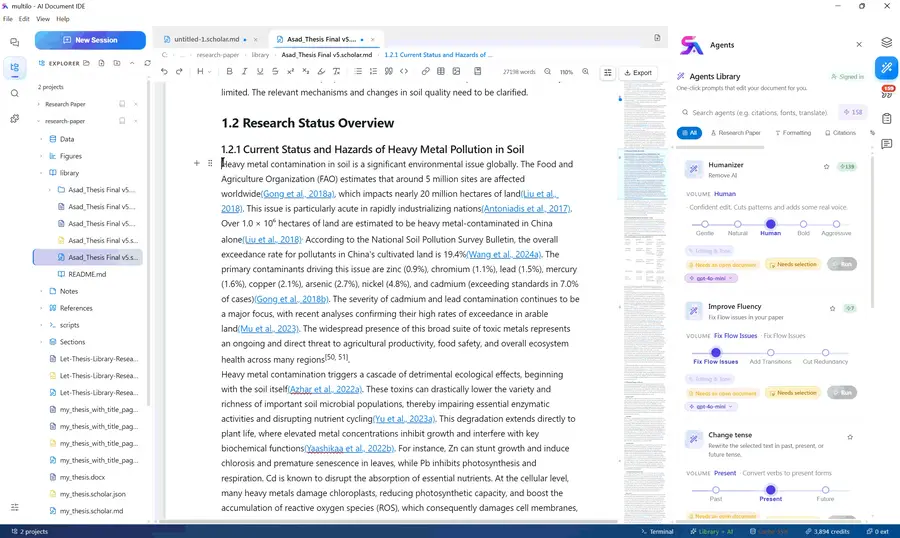Click the superscript icon
The image size is (900, 538).
(290, 72)
